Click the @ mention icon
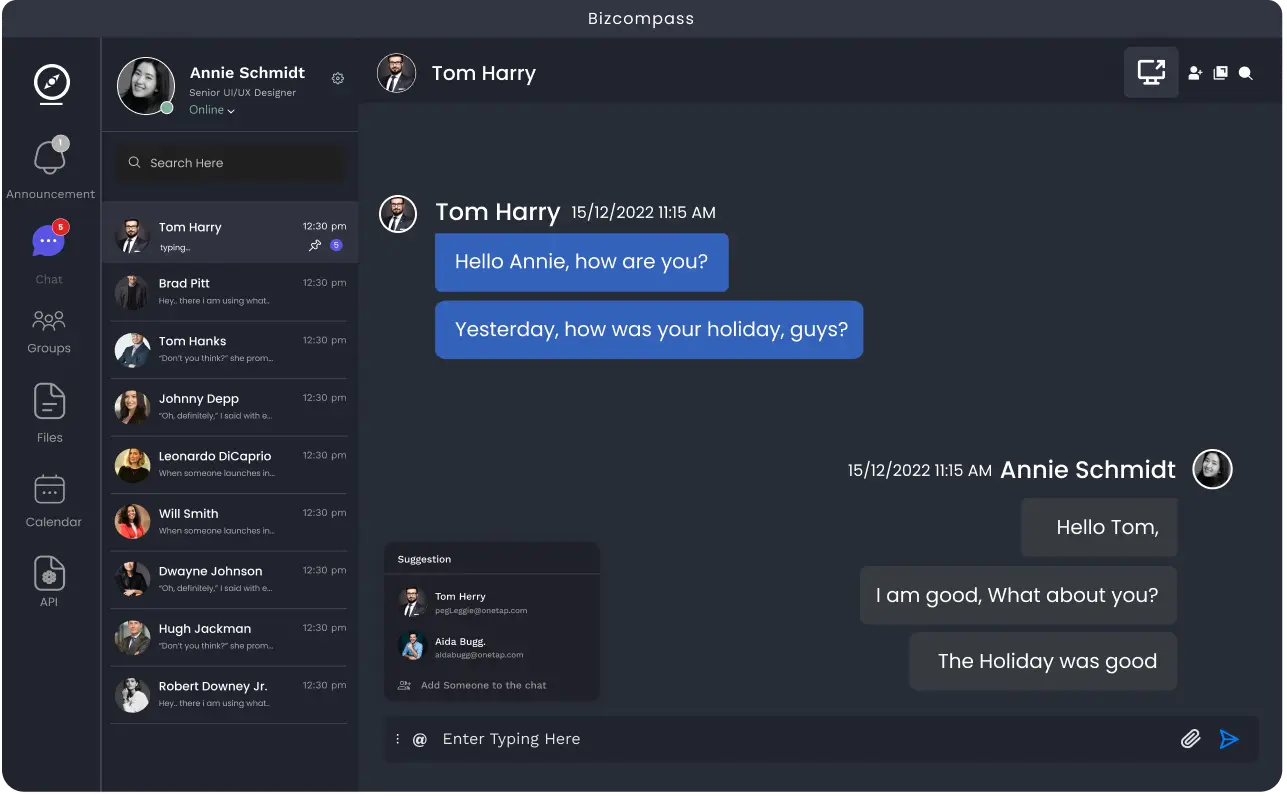Image resolution: width=1287 pixels, height=796 pixels. 420,739
